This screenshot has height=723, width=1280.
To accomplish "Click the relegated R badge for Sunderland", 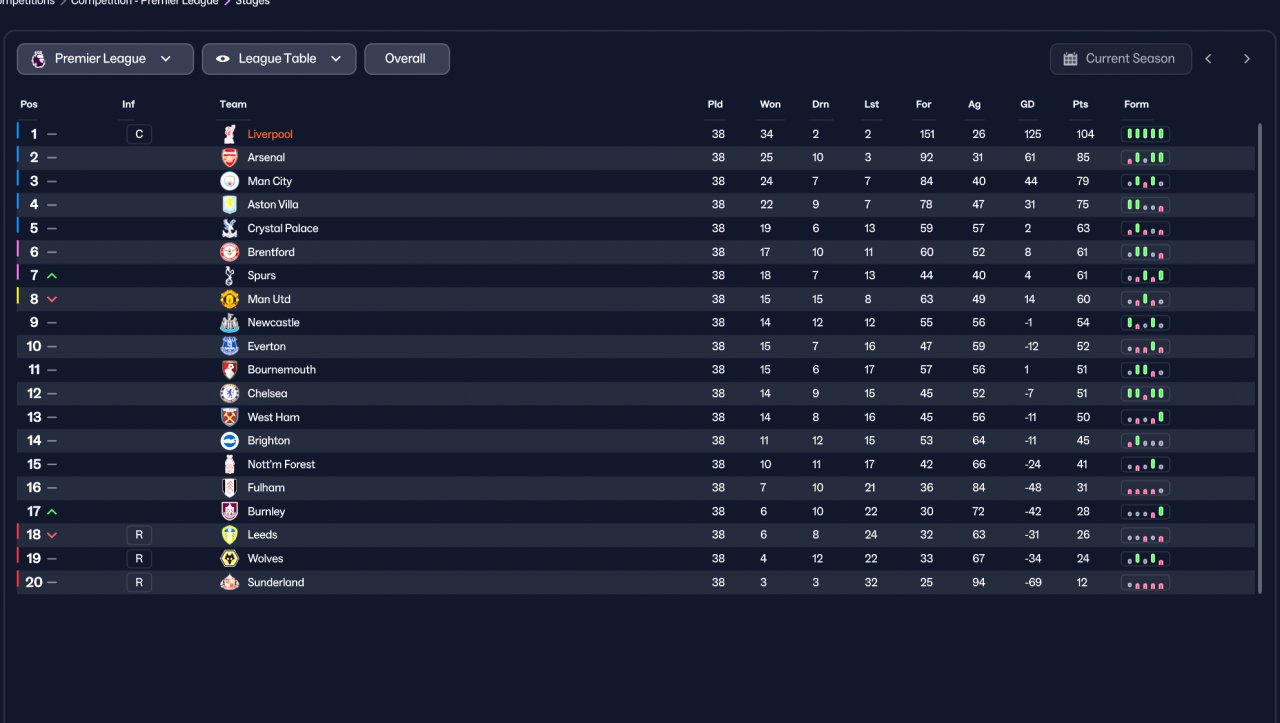I will pyautogui.click(x=139, y=582).
